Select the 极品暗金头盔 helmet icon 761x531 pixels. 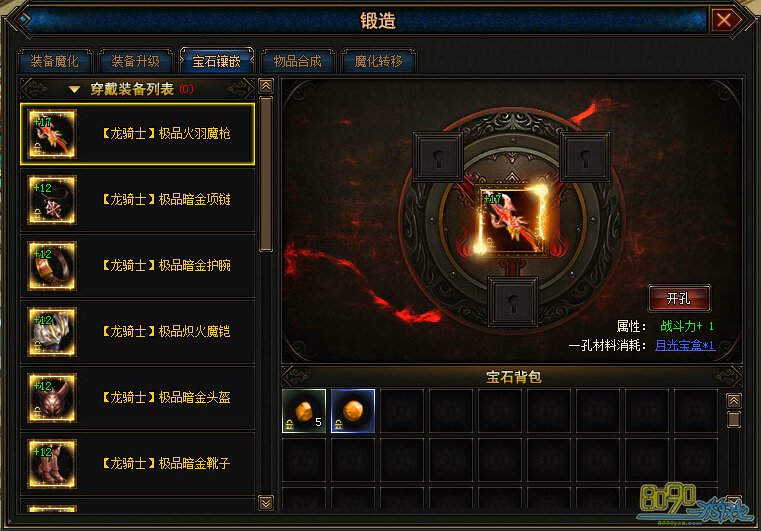pyautogui.click(x=52, y=398)
